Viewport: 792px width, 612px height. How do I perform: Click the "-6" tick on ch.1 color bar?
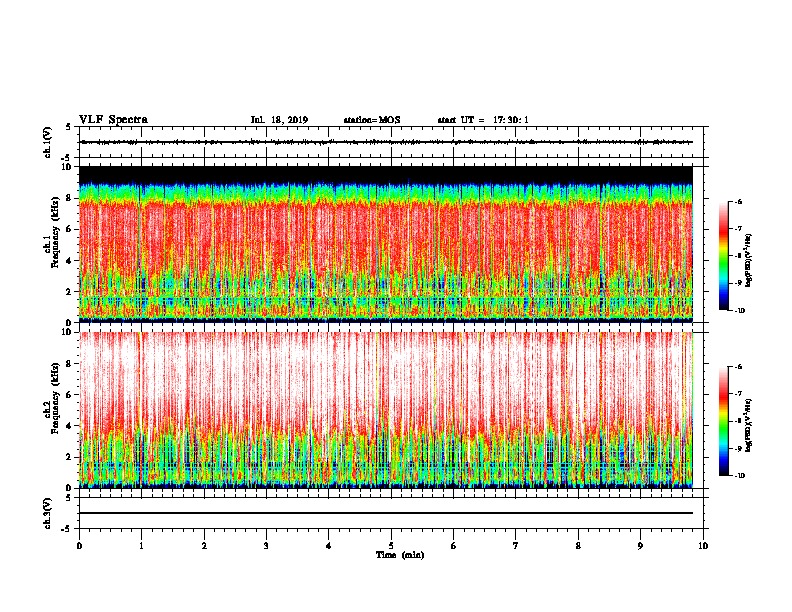coord(739,201)
